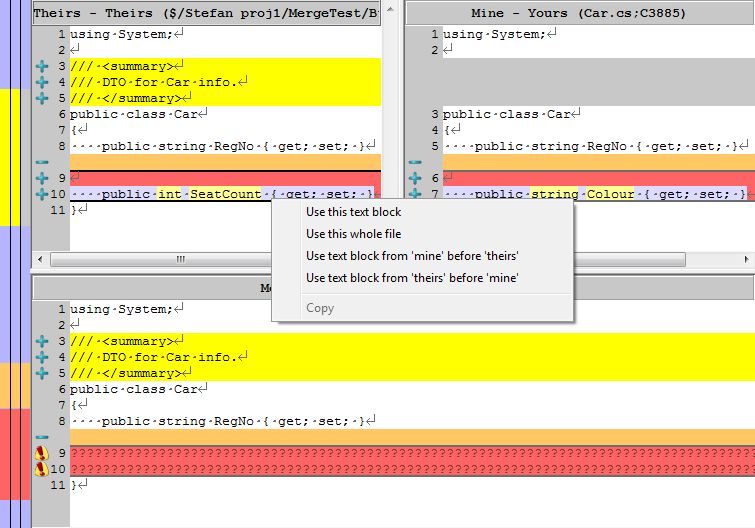The height and width of the screenshot is (528, 755).
Task: Choose 'Use this text block' menu entry
Action: [x=353, y=212]
